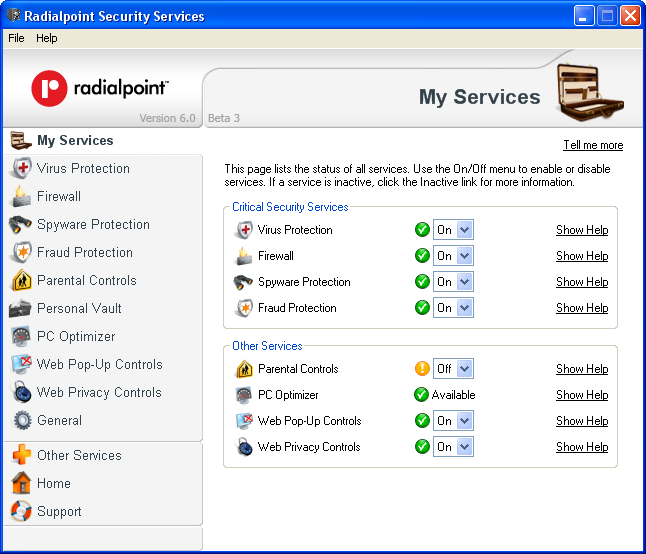Click the Spyware Protection binoculars icon in services list
Screen dimensions: 646x554
click(x=243, y=282)
